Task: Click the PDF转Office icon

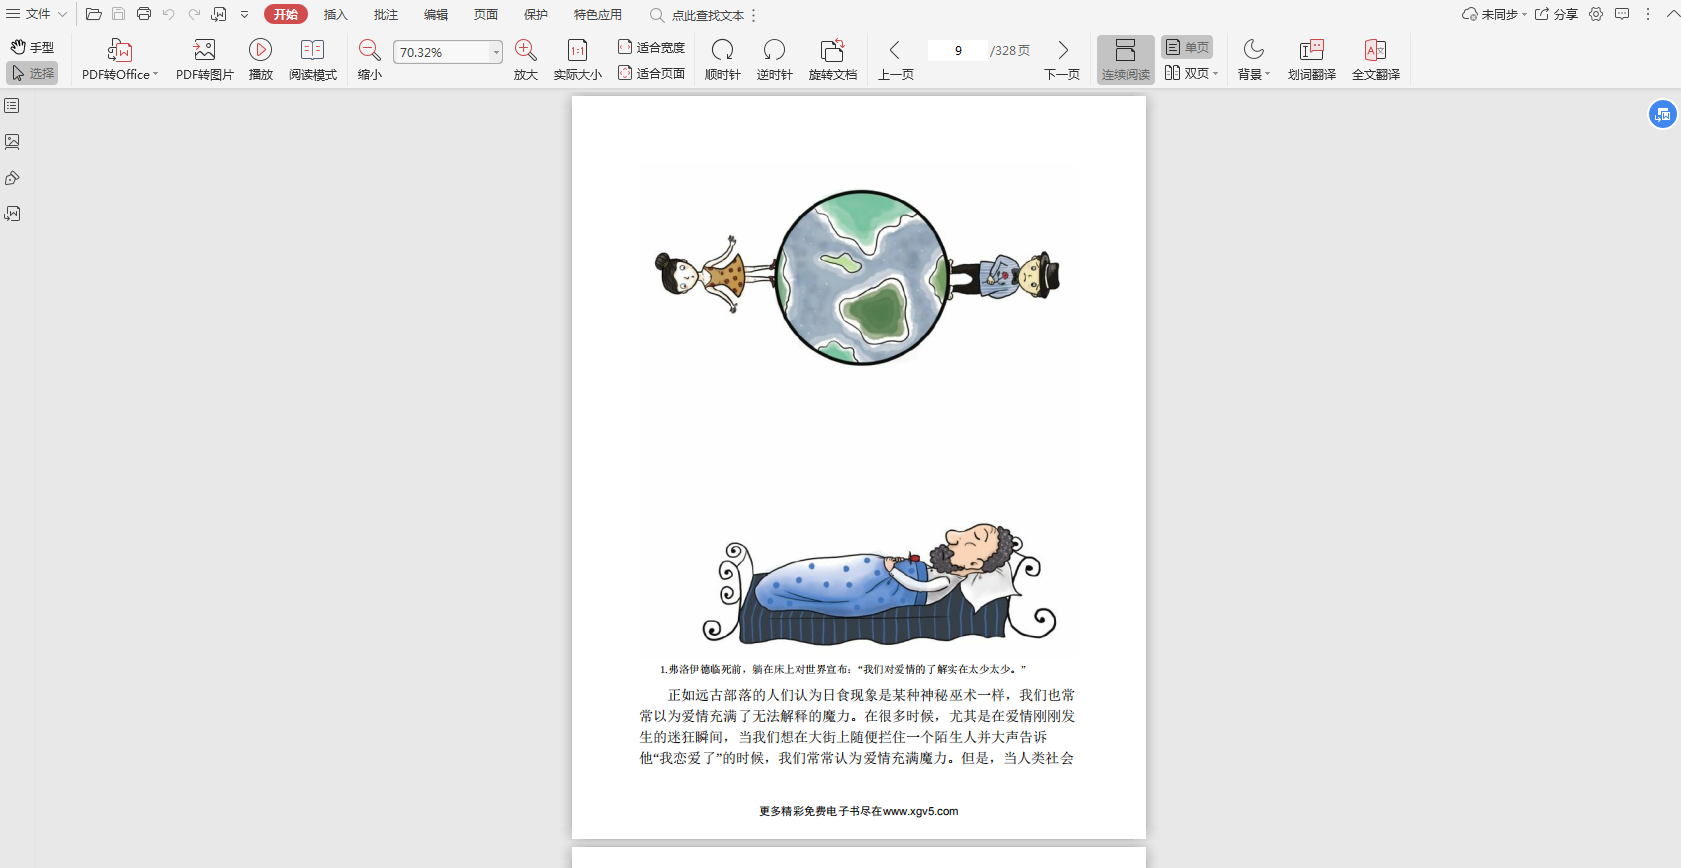Action: (x=119, y=50)
